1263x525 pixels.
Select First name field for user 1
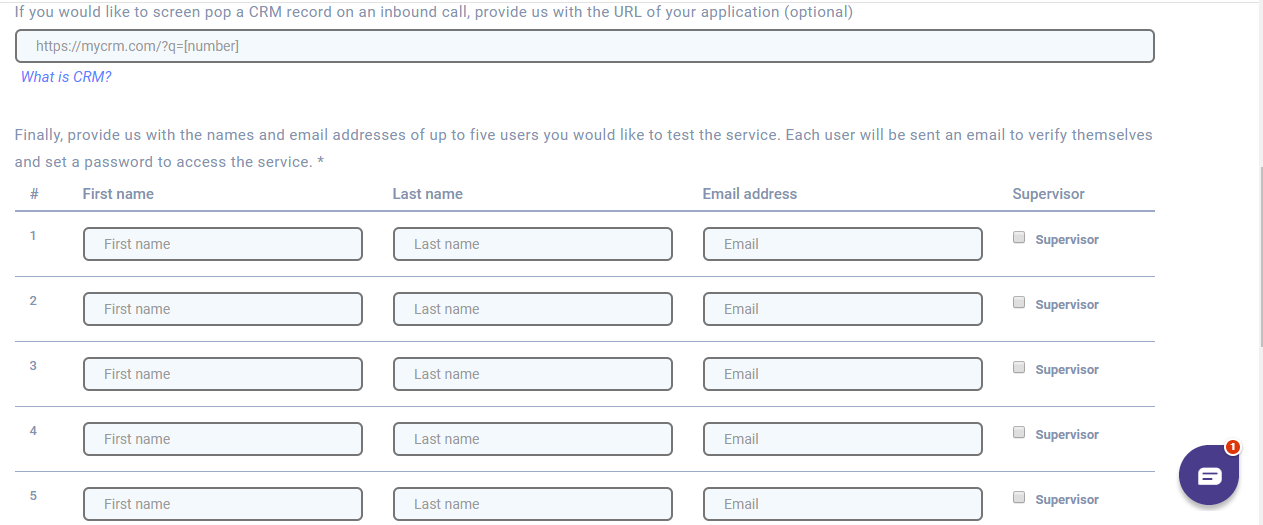[x=223, y=244]
